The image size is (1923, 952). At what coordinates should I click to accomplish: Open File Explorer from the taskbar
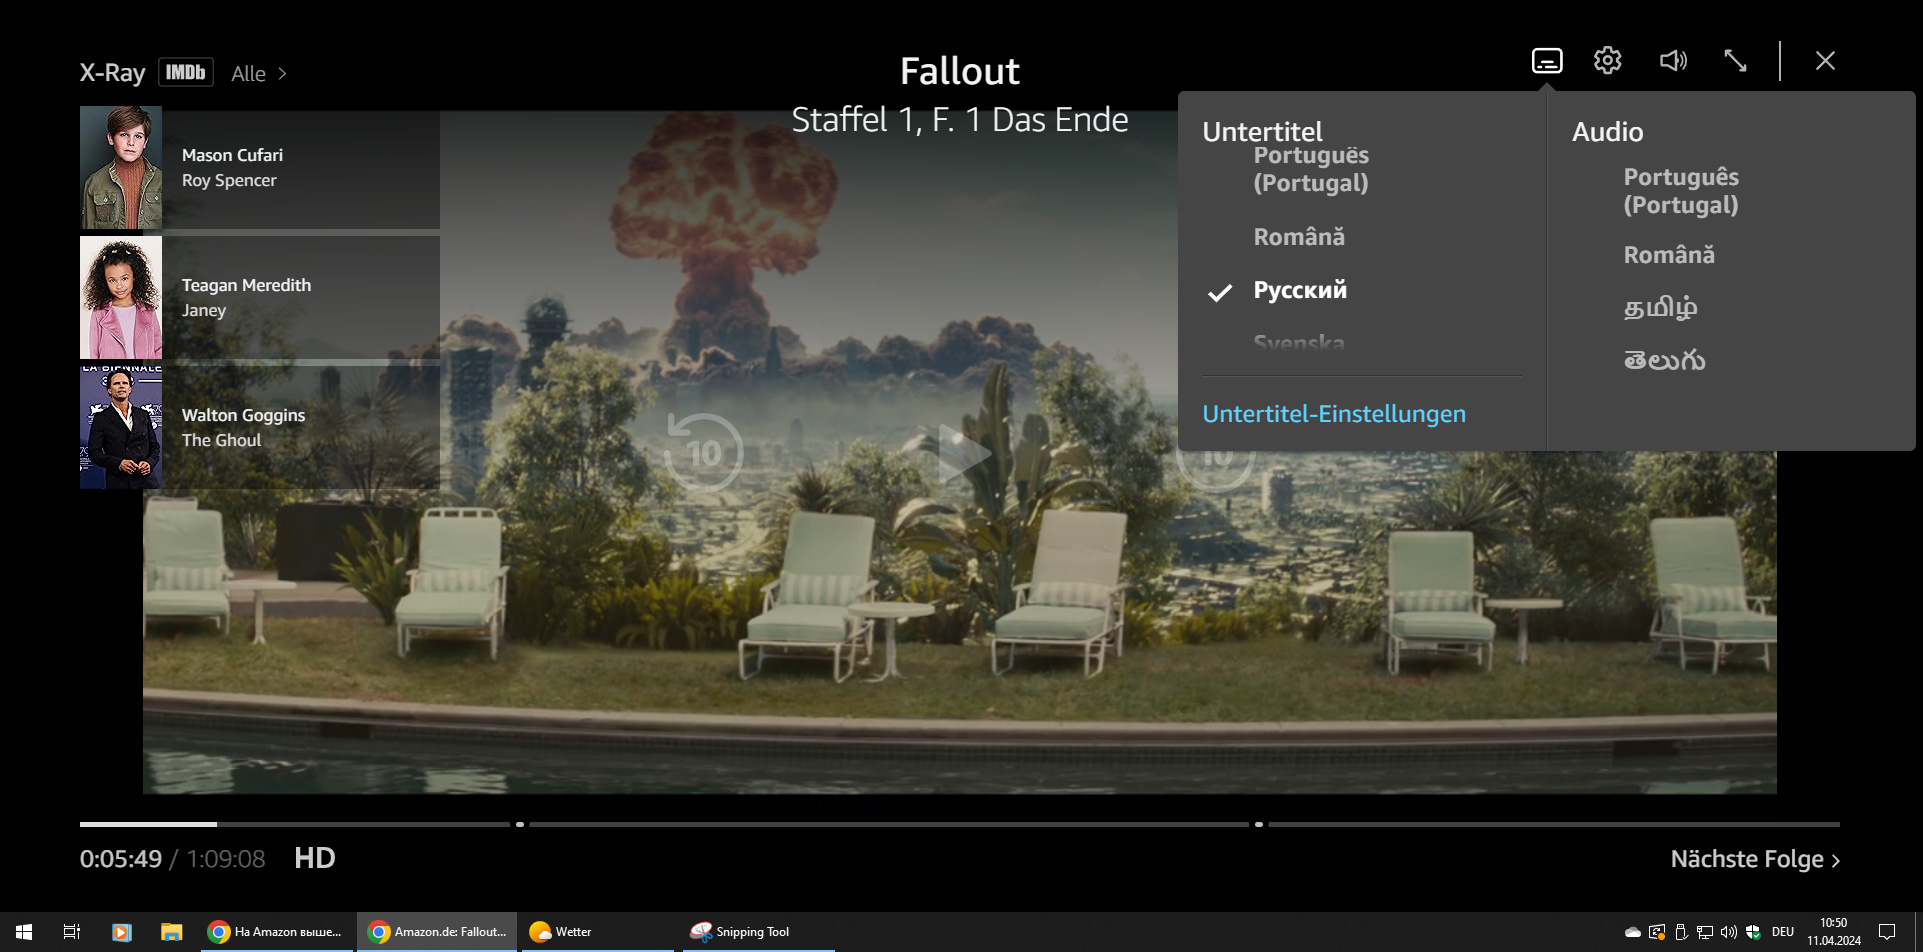click(x=171, y=932)
